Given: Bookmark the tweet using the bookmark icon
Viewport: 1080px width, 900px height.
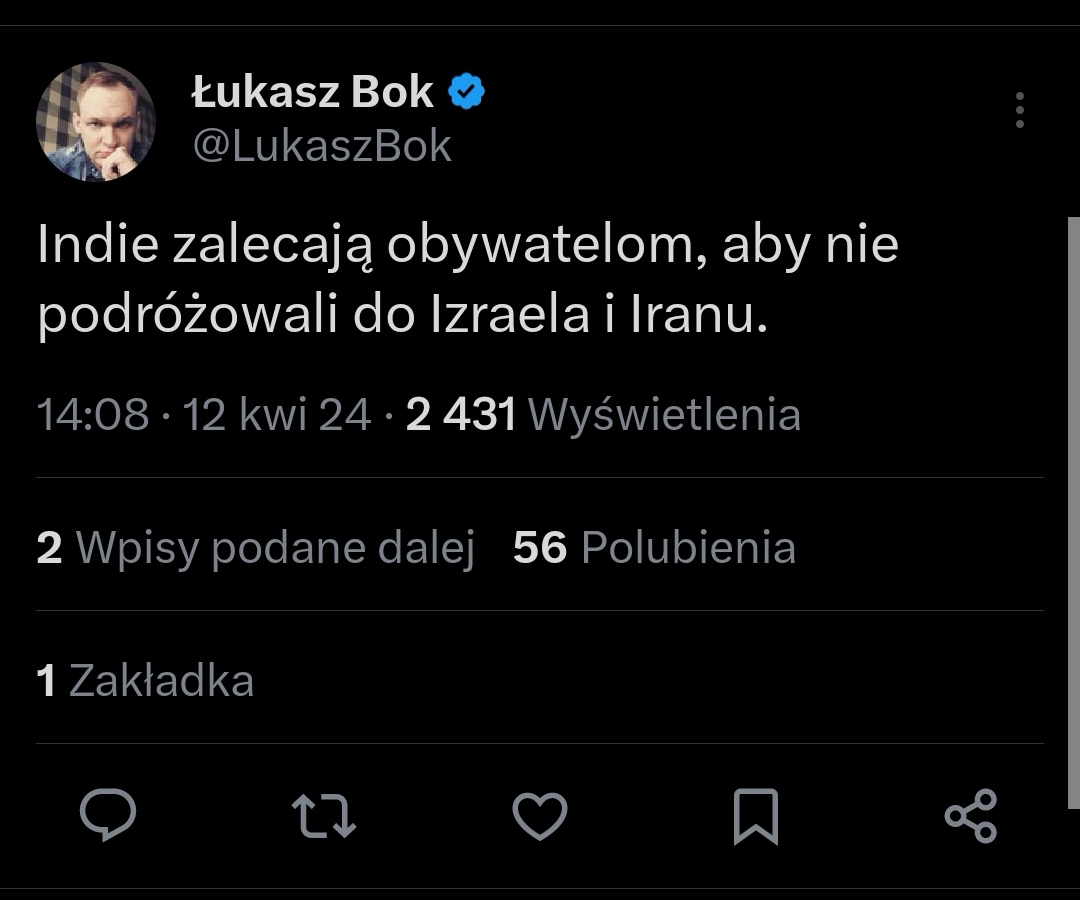Looking at the screenshot, I should pyautogui.click(x=755, y=816).
